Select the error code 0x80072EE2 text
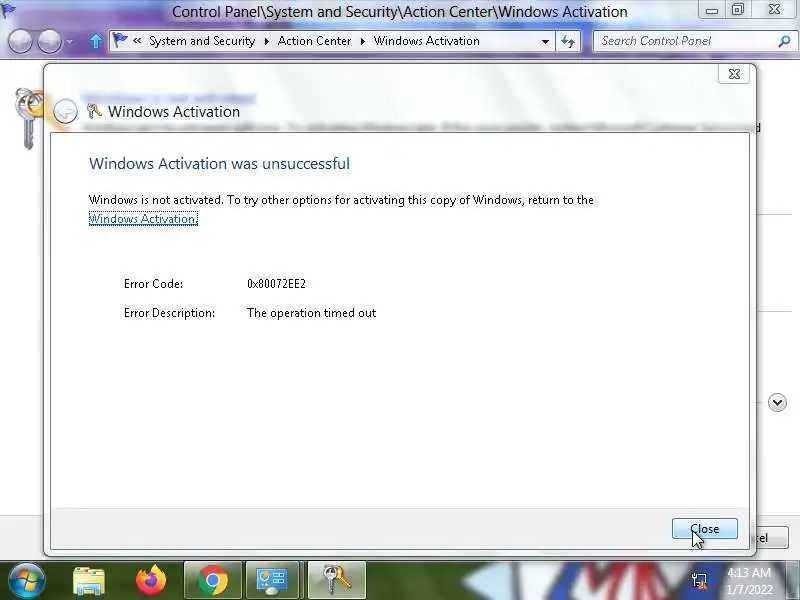This screenshot has height=600, width=800. pos(276,284)
